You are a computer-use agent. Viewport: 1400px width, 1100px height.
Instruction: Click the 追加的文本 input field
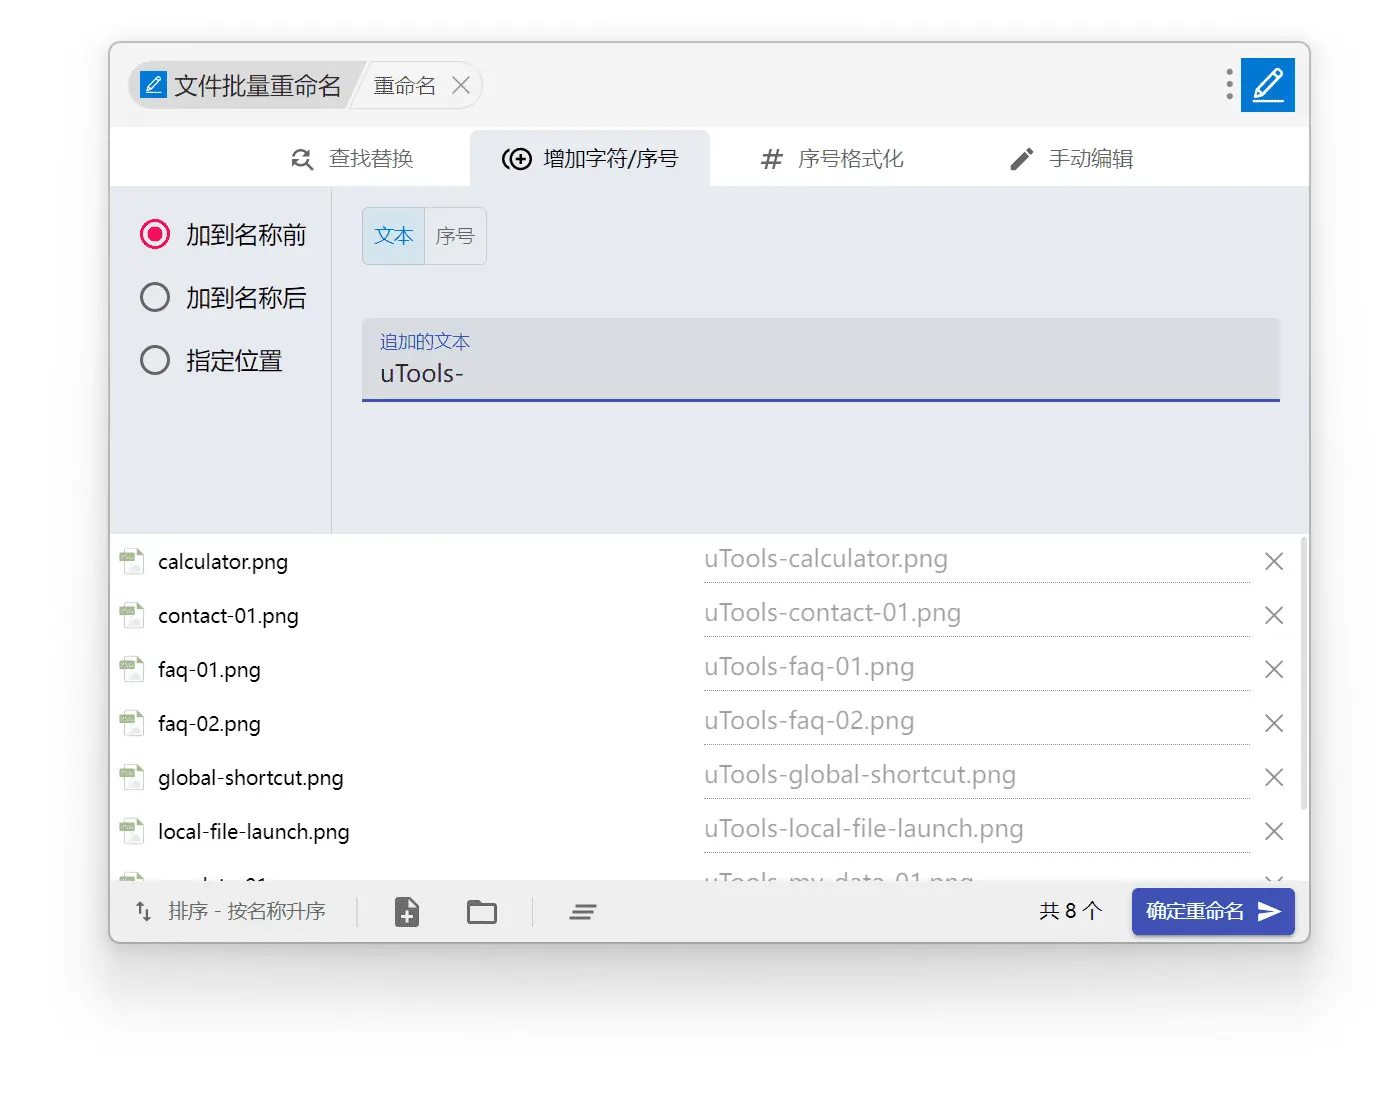(x=820, y=374)
